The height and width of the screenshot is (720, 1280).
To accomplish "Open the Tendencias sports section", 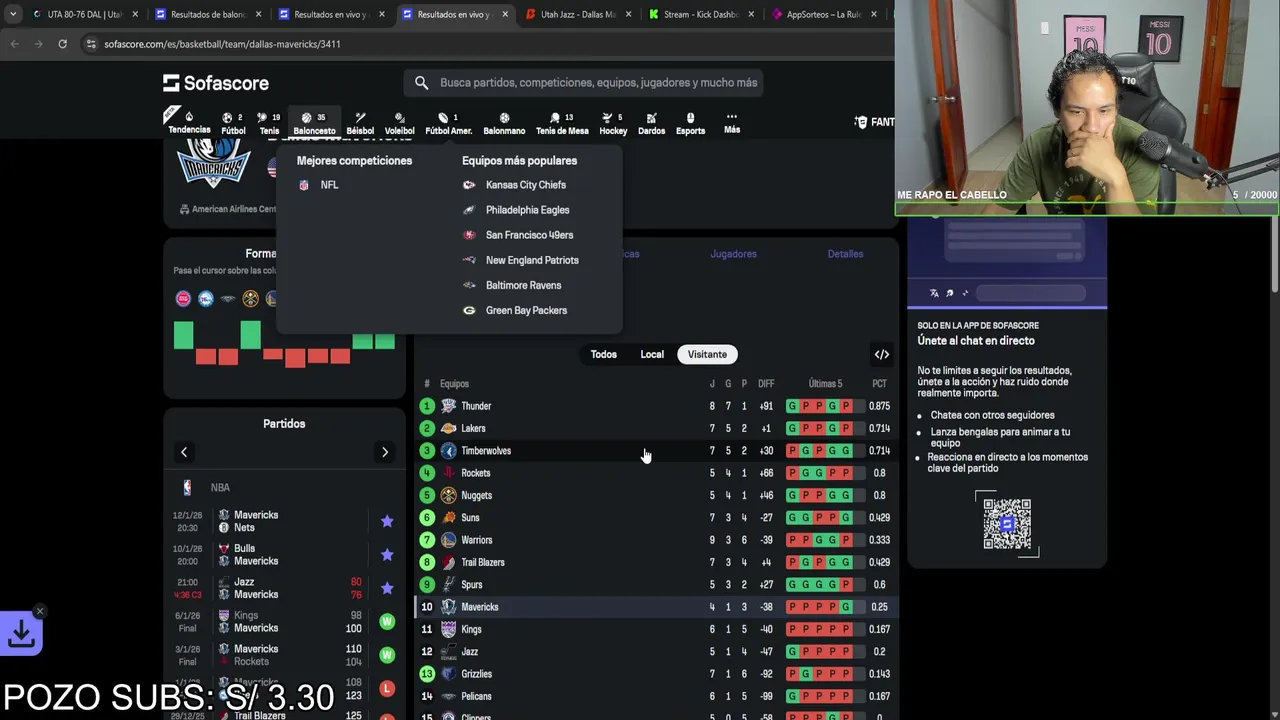I will click(x=189, y=123).
